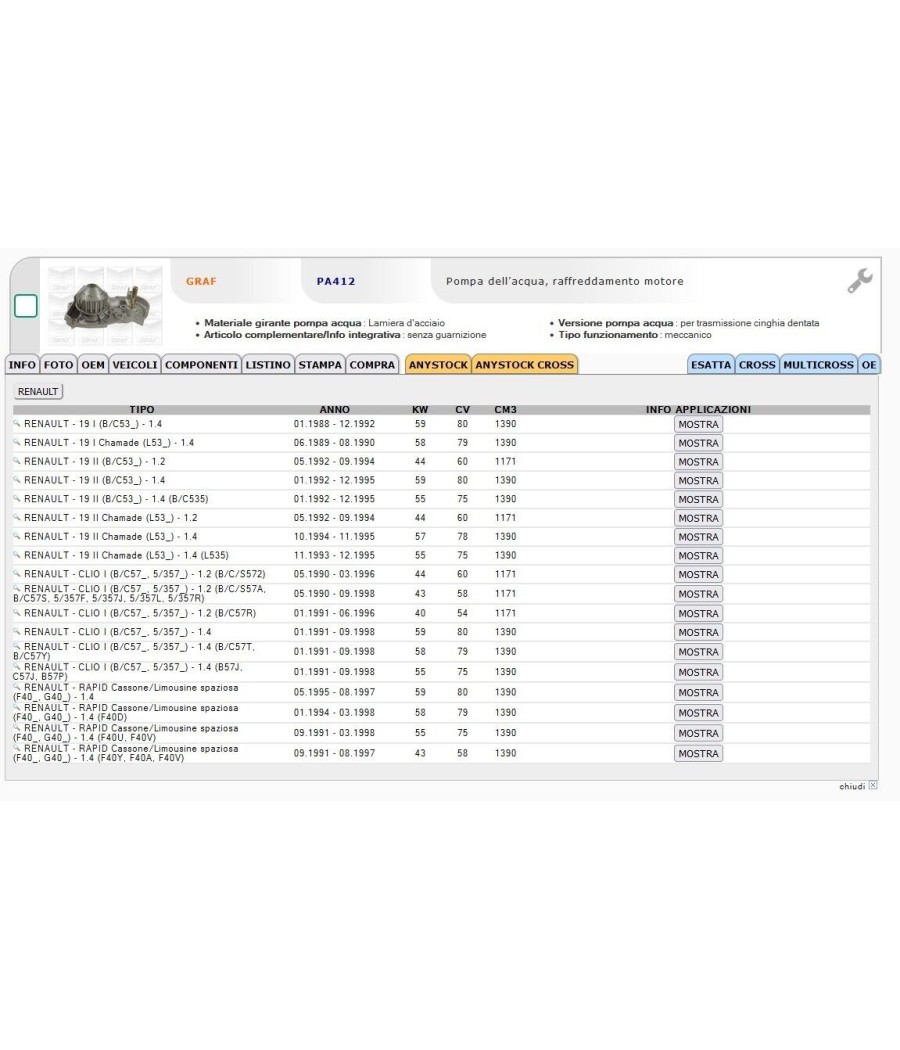Image resolution: width=900 pixels, height=1050 pixels.
Task: Open the GRAF water pump thumbnail
Action: click(105, 305)
